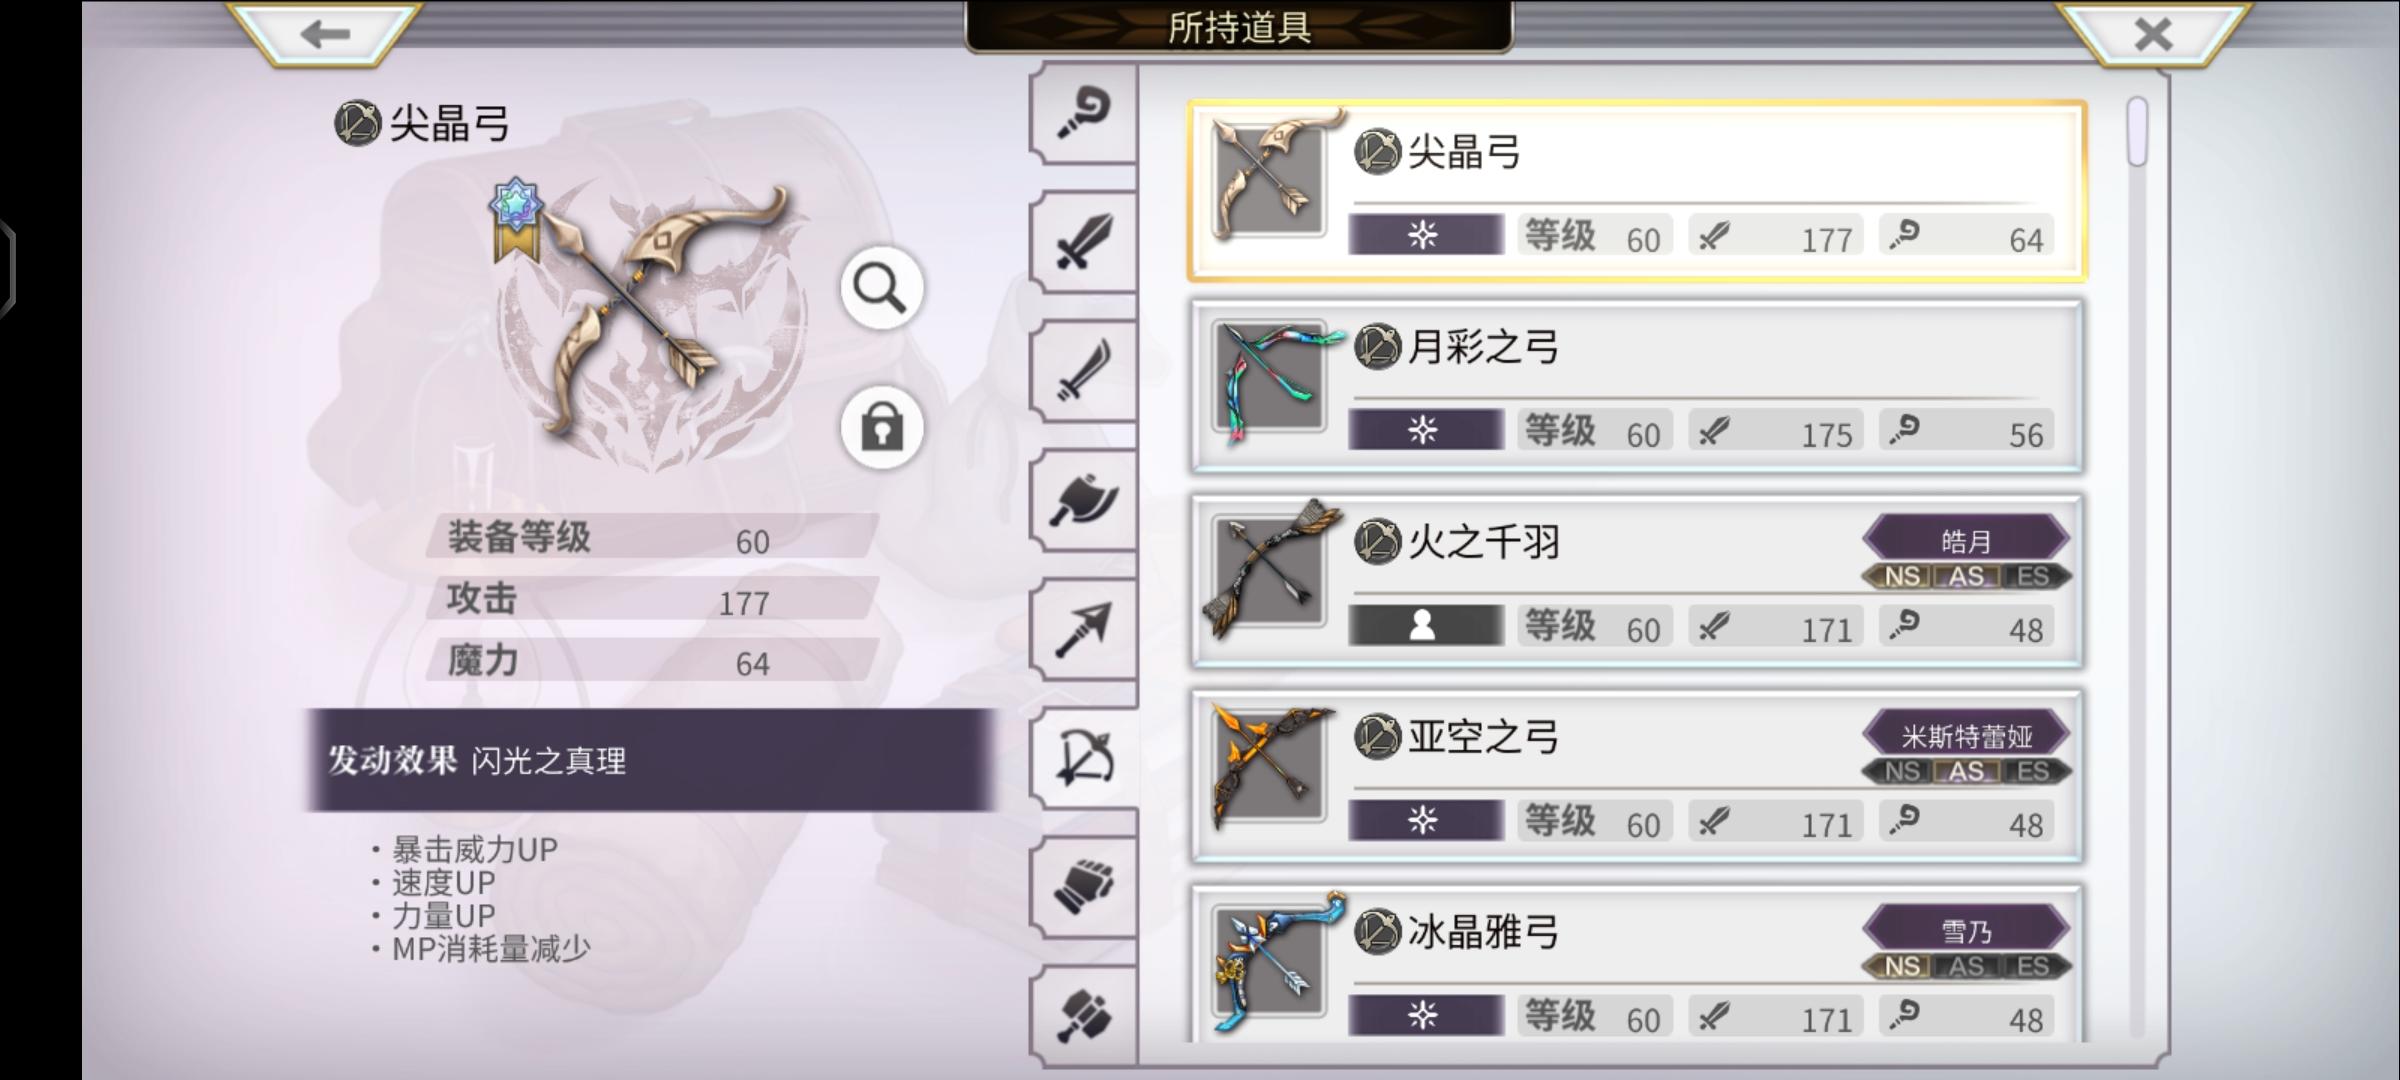2400x1080 pixels.
Task: Click the 尖晶弓 list thumbnail
Action: click(1270, 178)
